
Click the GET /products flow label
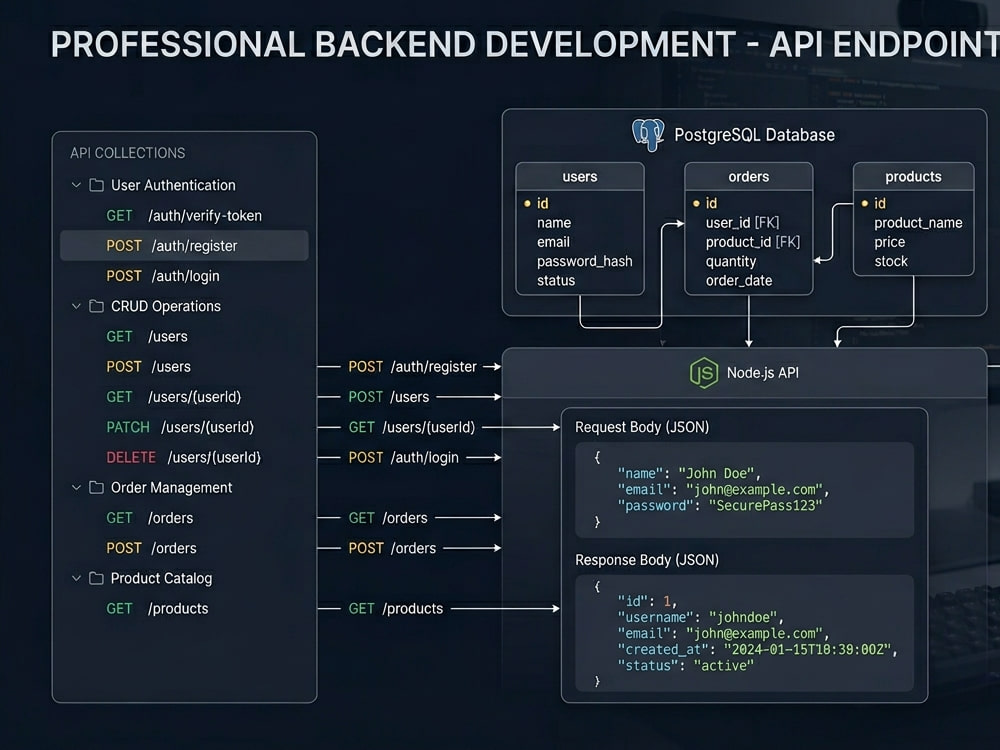click(395, 608)
